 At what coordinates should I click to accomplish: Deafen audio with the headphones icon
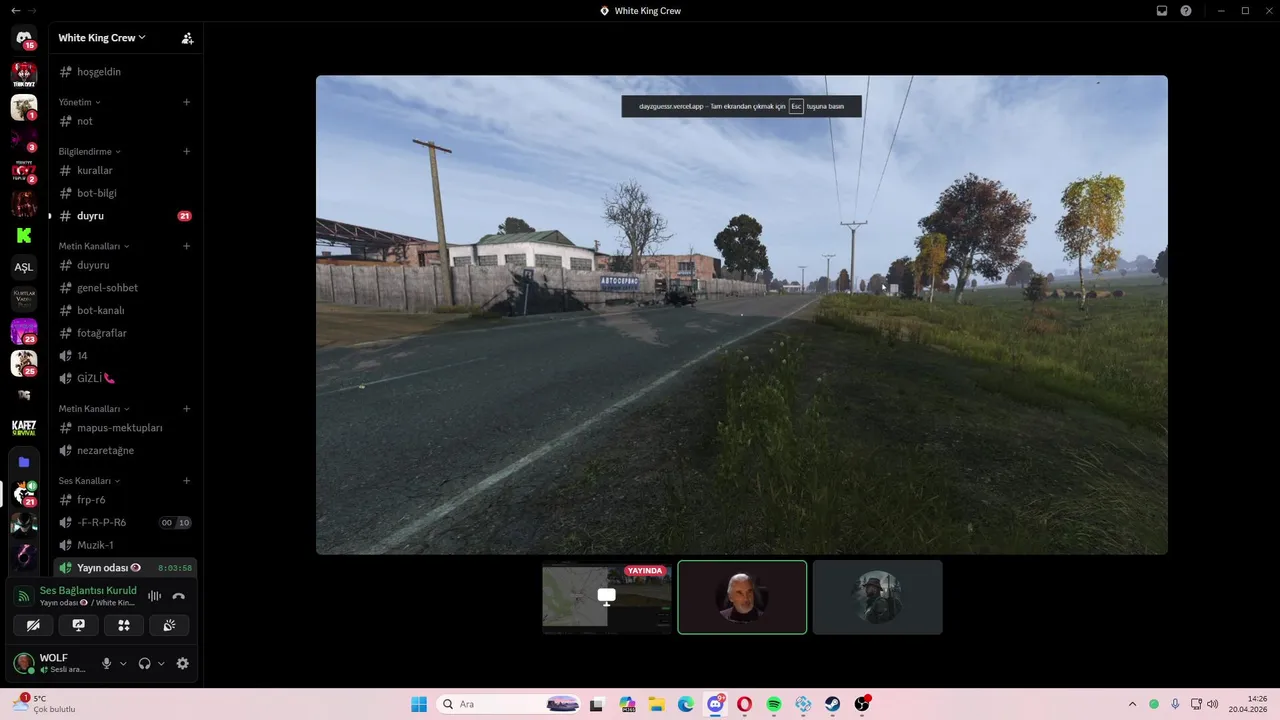145,663
